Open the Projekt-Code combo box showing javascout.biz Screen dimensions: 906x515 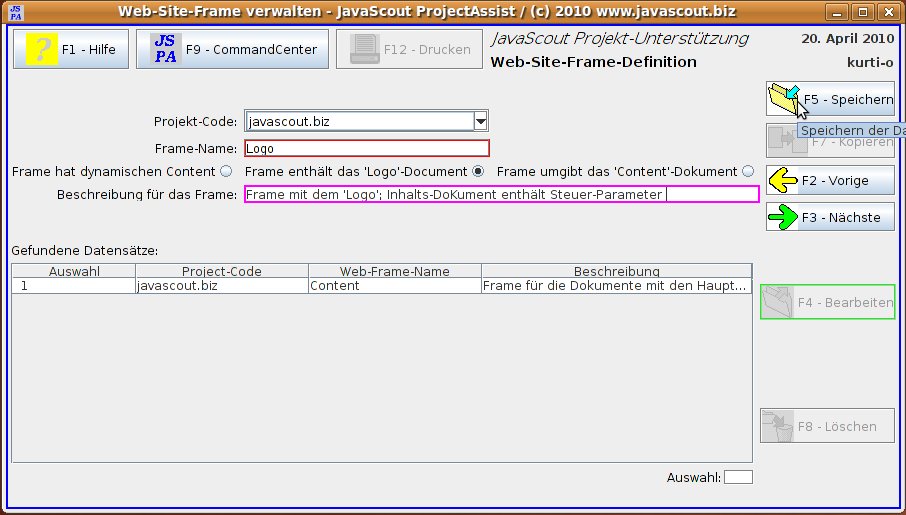[357, 121]
